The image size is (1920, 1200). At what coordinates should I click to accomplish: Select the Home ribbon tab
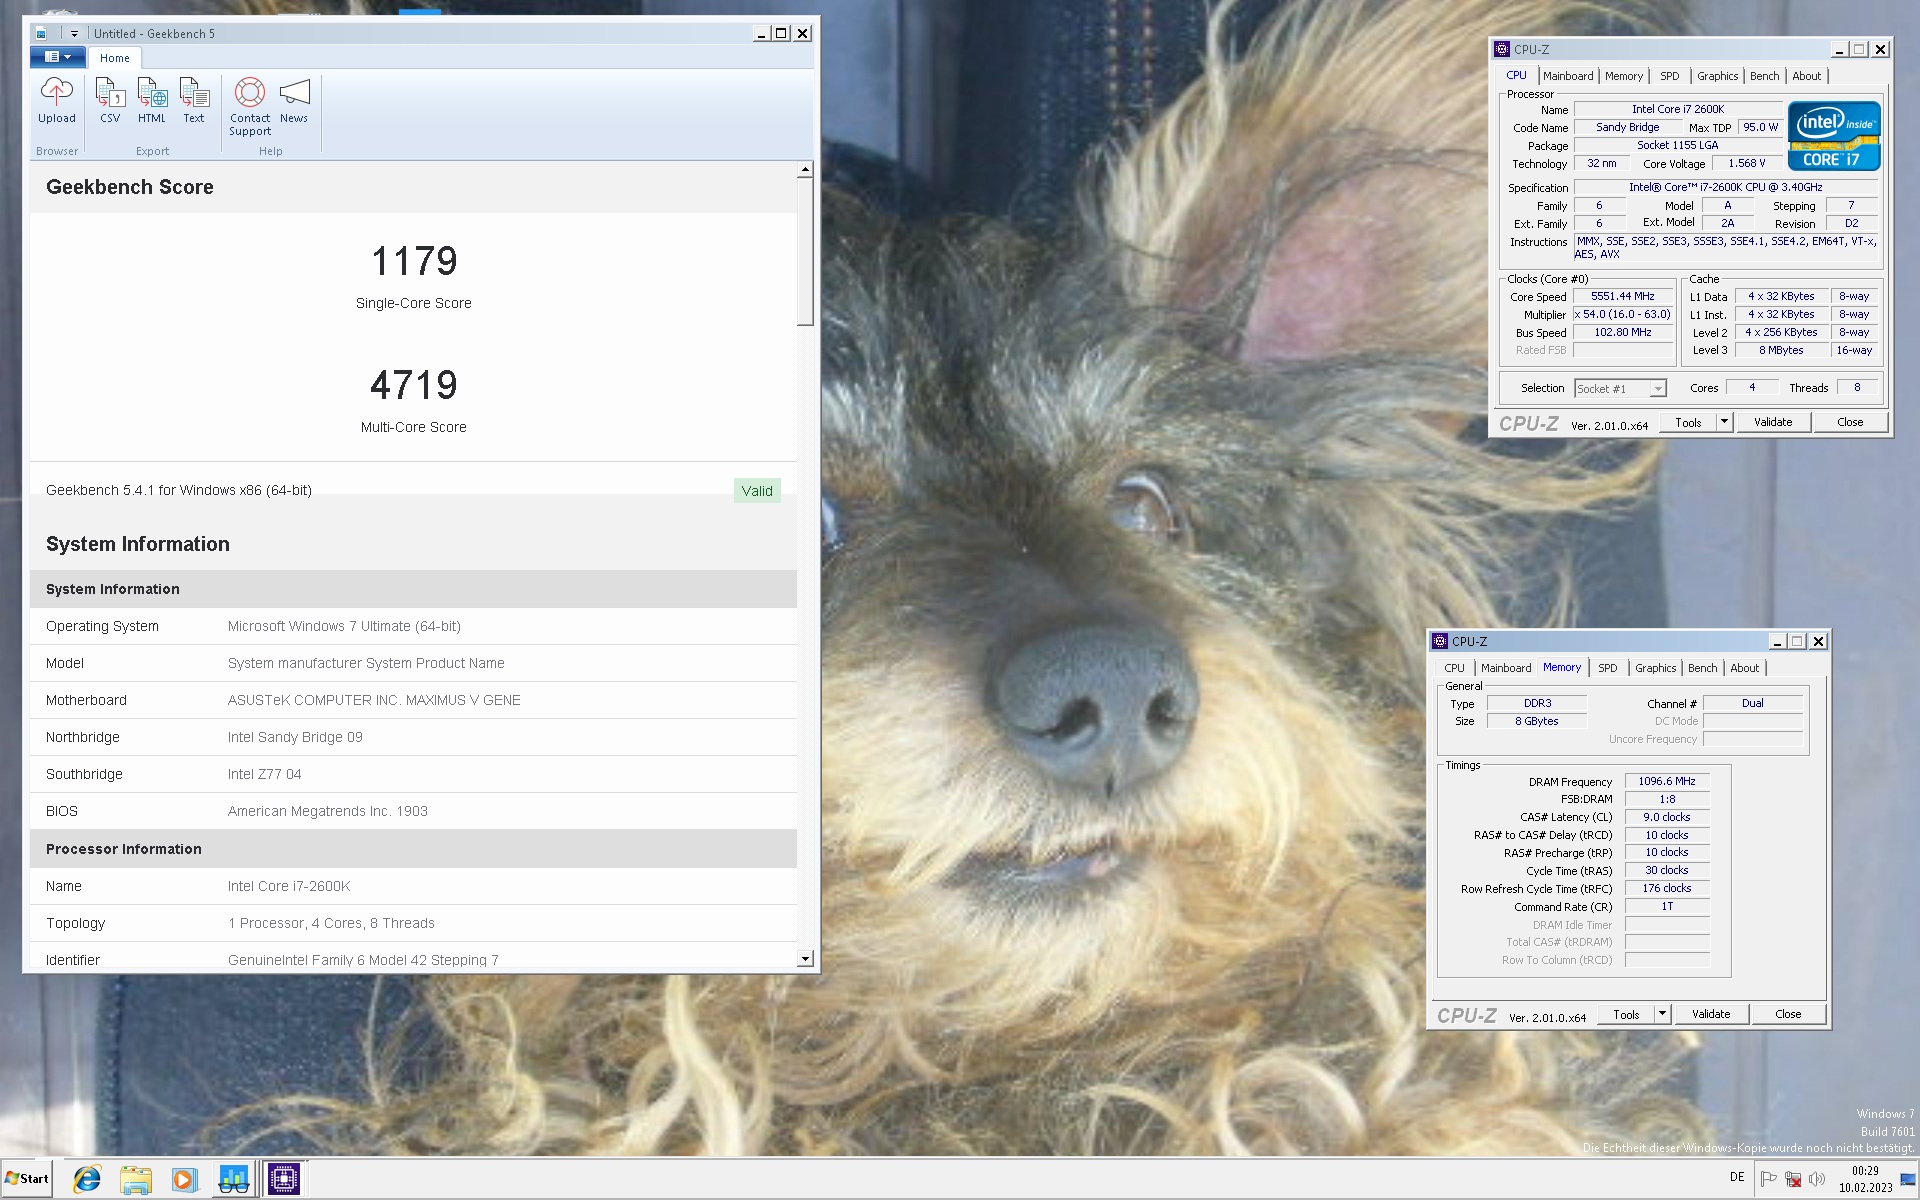(x=114, y=58)
